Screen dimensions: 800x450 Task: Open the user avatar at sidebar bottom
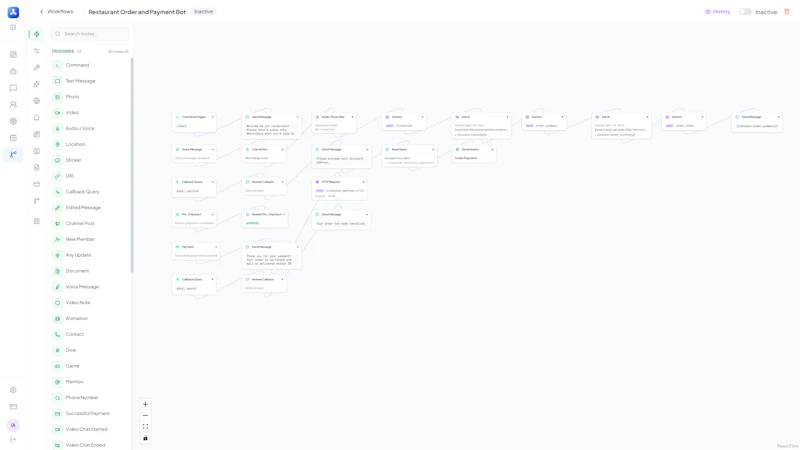pyautogui.click(x=13, y=425)
